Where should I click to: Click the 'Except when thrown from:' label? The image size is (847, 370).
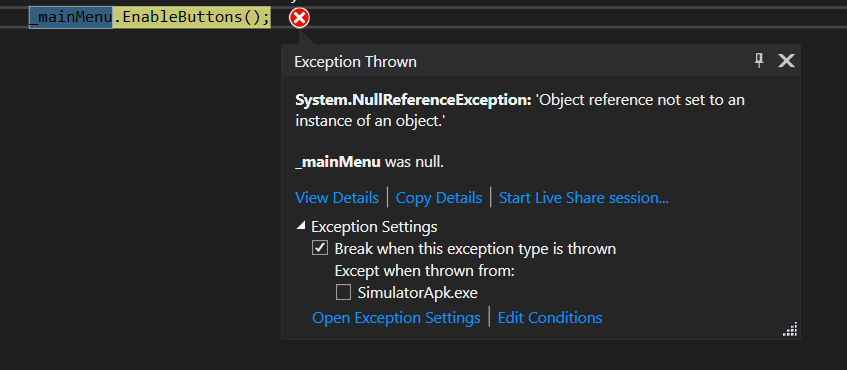(425, 271)
